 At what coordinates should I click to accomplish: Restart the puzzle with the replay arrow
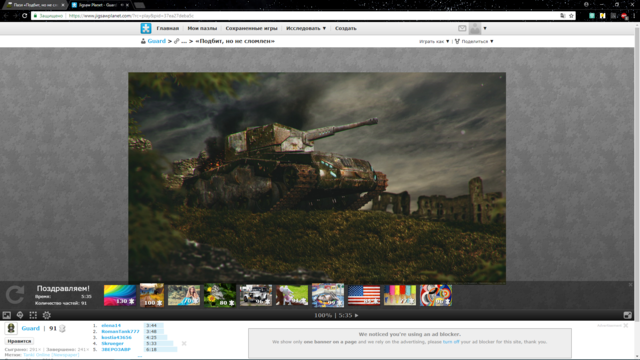coord(15,294)
